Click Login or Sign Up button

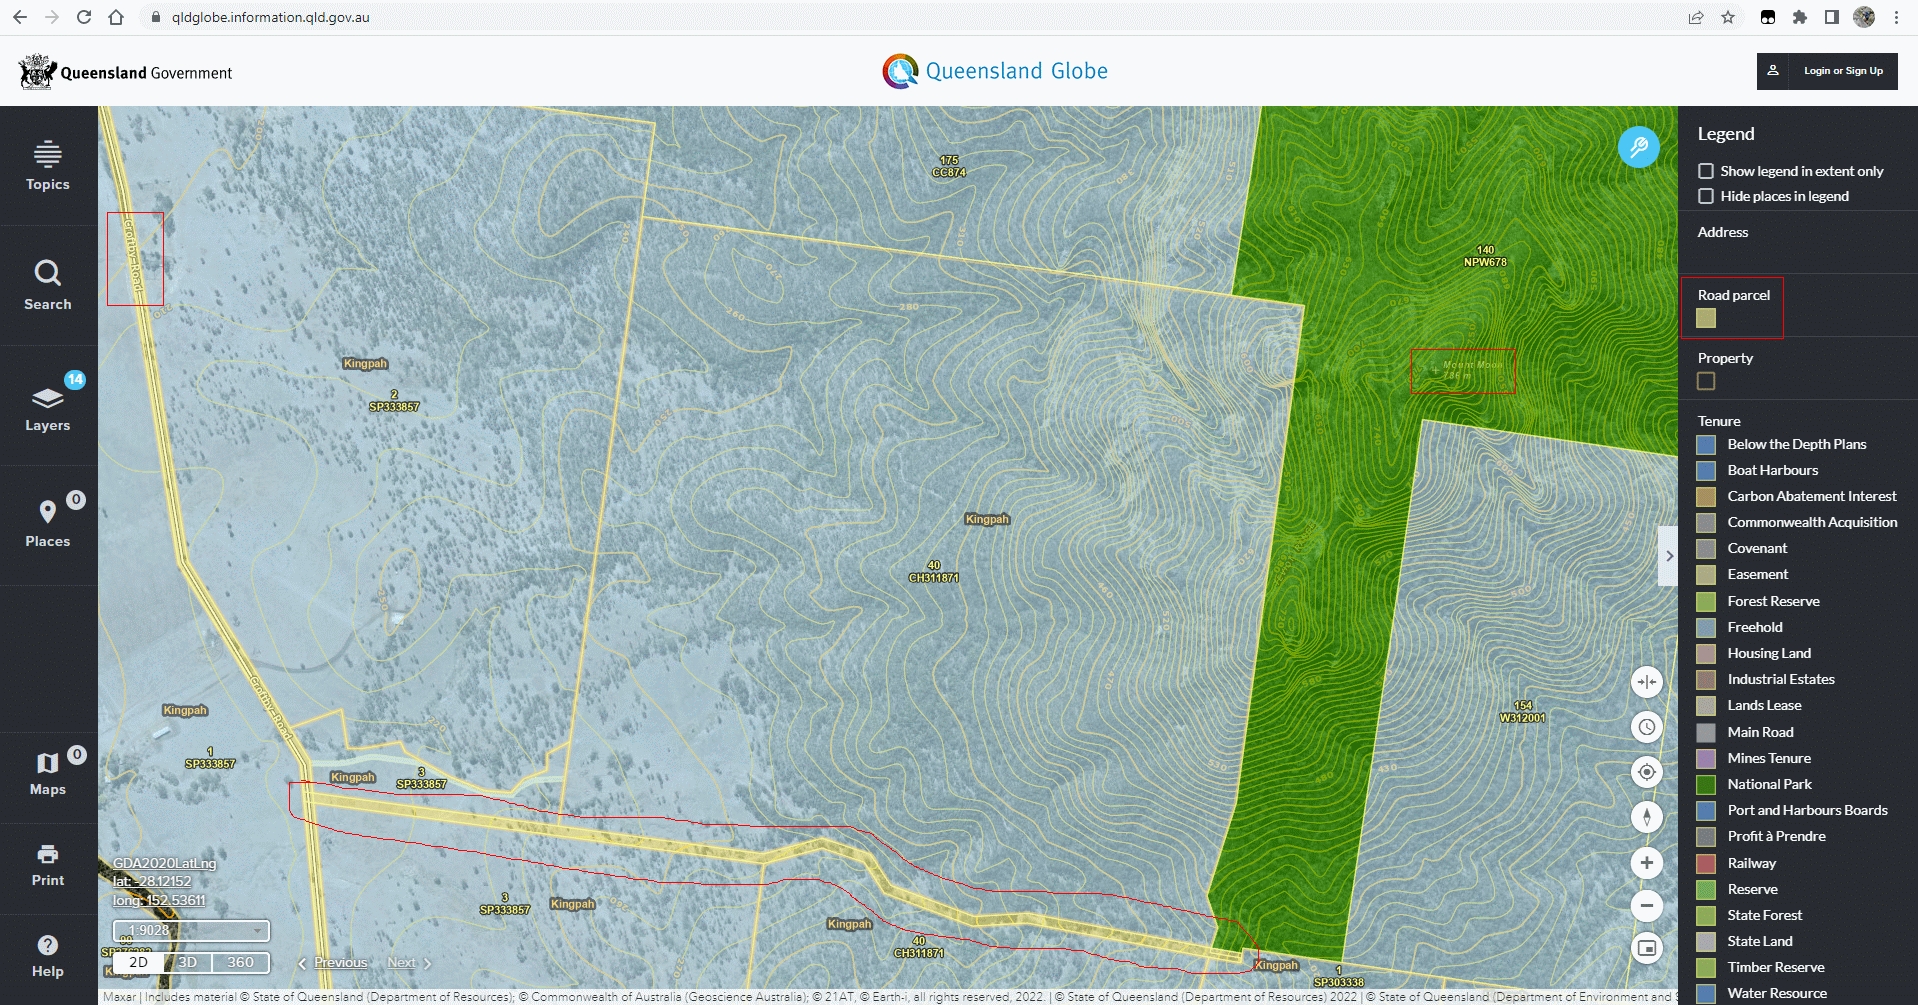(1827, 71)
